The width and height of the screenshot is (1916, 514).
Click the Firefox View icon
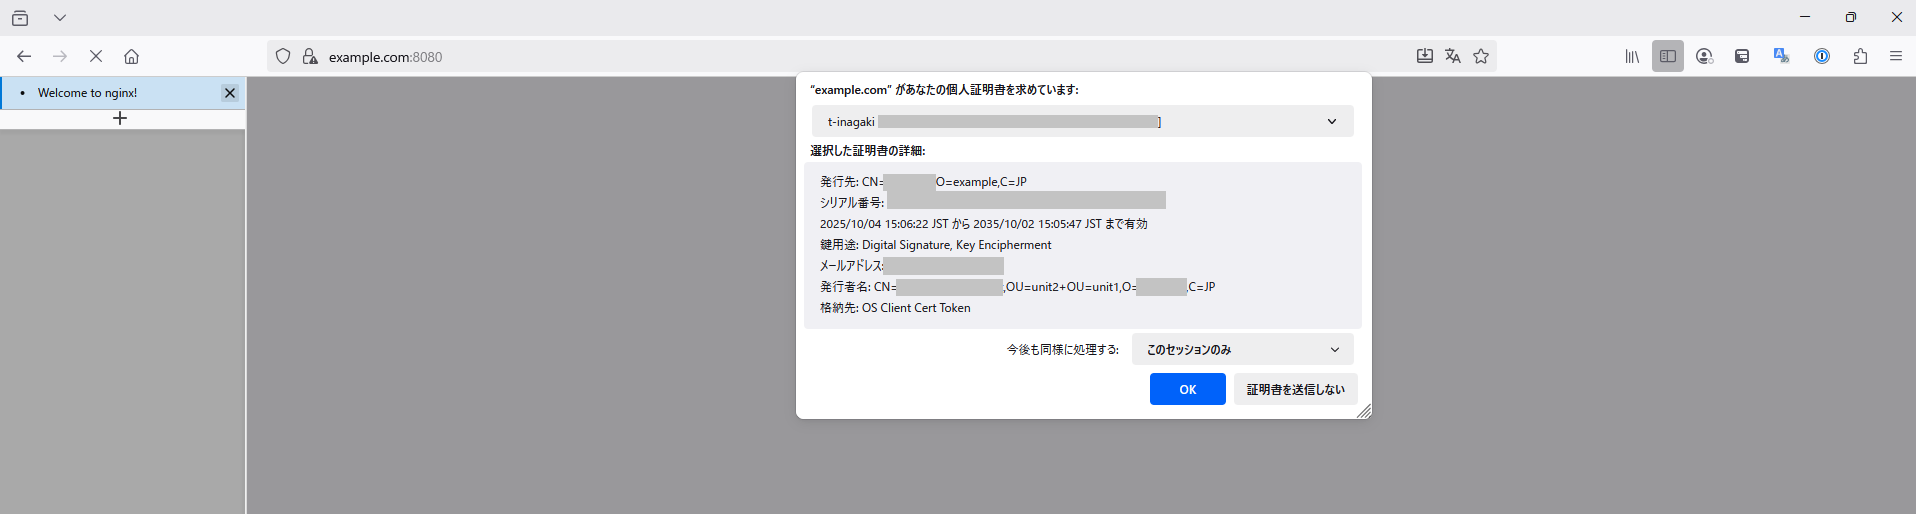tap(20, 18)
